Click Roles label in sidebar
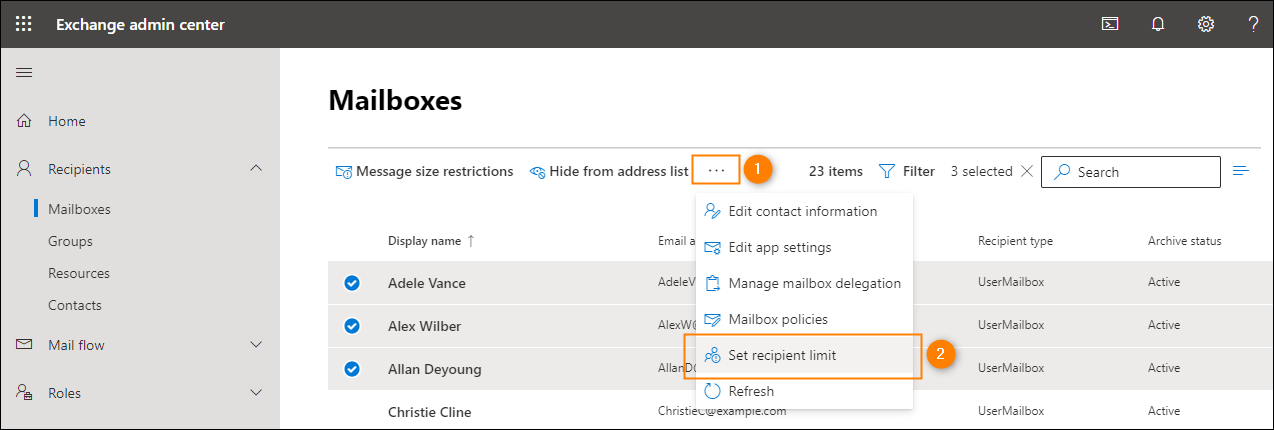1274x430 pixels. pos(64,393)
